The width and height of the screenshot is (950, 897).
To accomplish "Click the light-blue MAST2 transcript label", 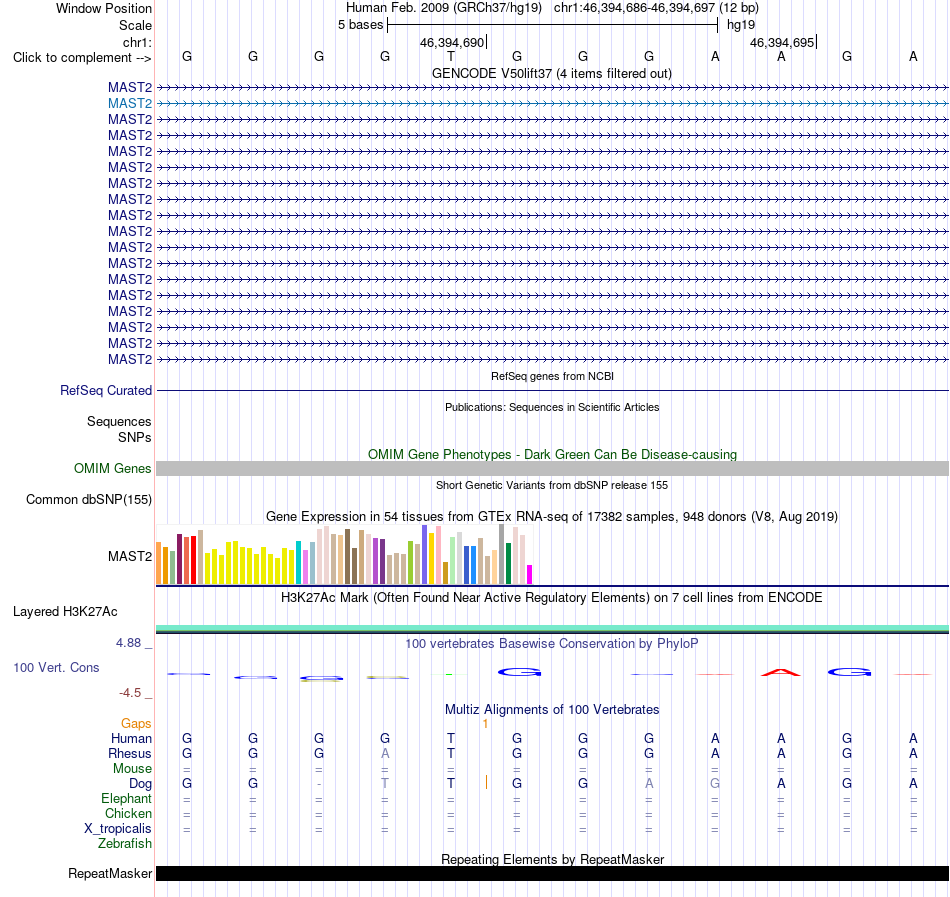I will tap(130, 104).
